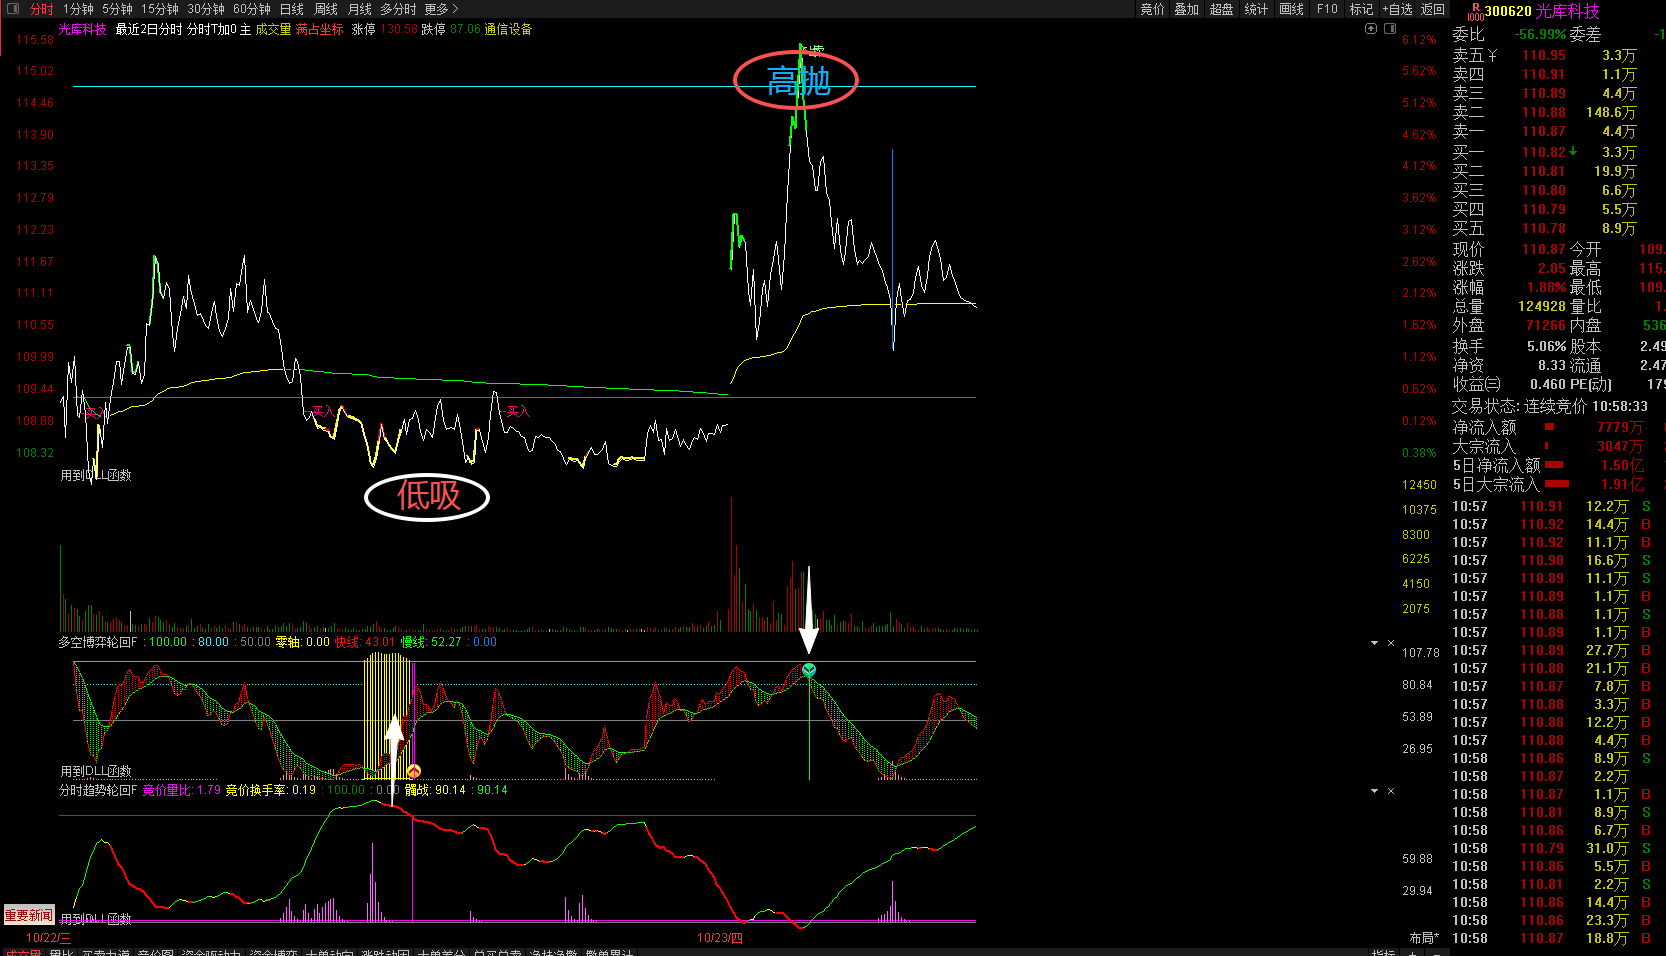
Task: Click the 总量 124928 value
Action: click(x=1542, y=307)
